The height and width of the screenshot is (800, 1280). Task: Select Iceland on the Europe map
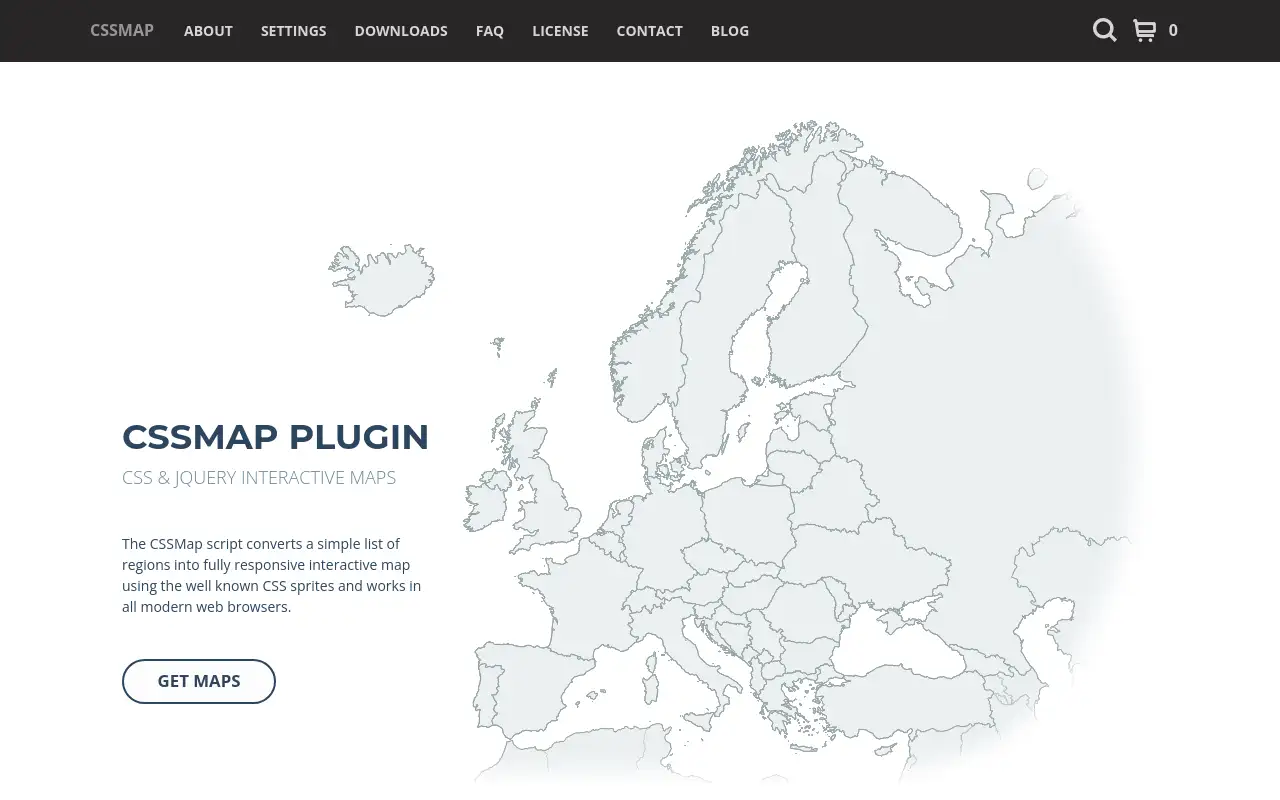381,280
